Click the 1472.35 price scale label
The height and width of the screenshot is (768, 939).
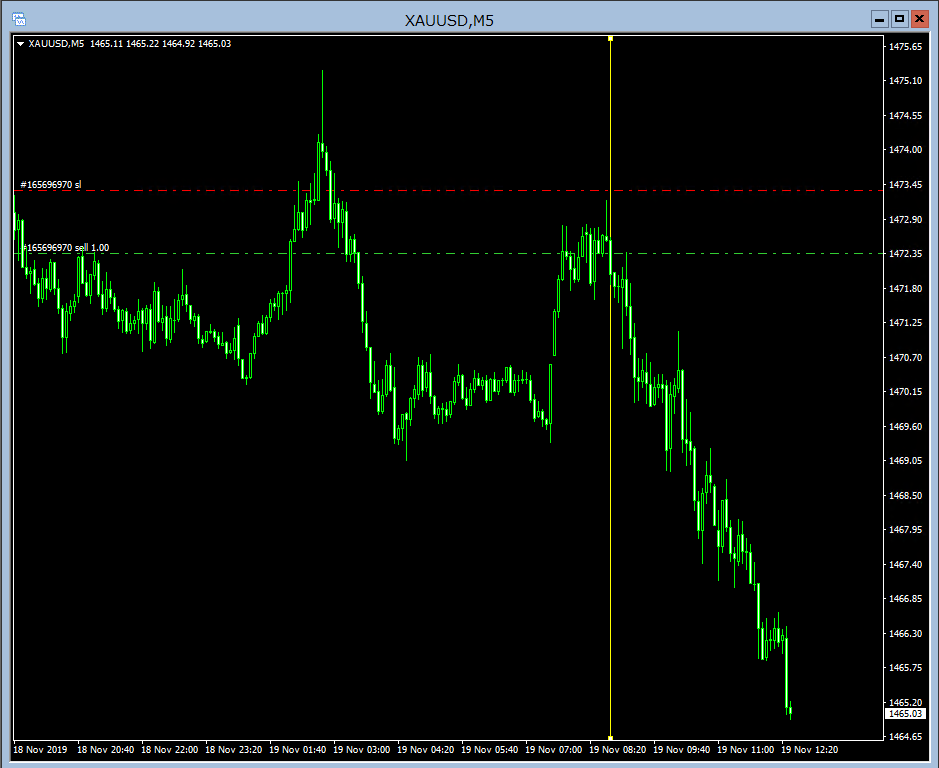click(905, 253)
